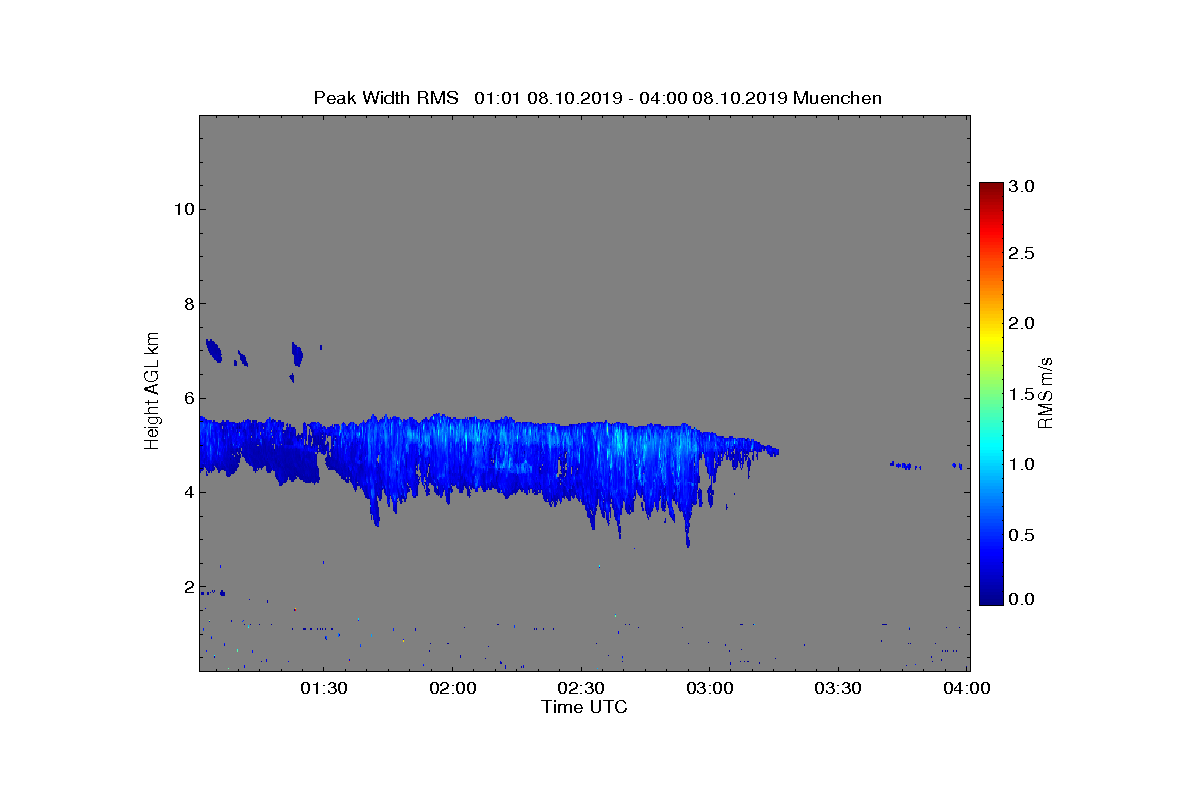Click the colorbar value 0.0
This screenshot has width=1200, height=800.
click(x=1021, y=599)
